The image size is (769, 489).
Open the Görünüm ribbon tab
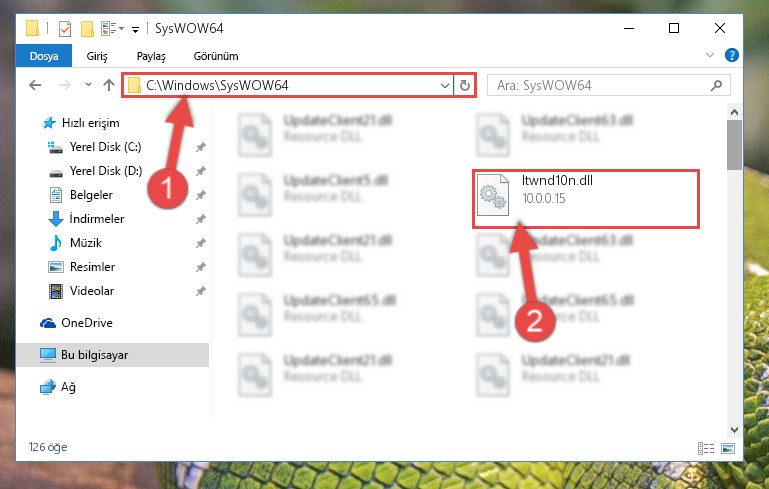pos(216,56)
